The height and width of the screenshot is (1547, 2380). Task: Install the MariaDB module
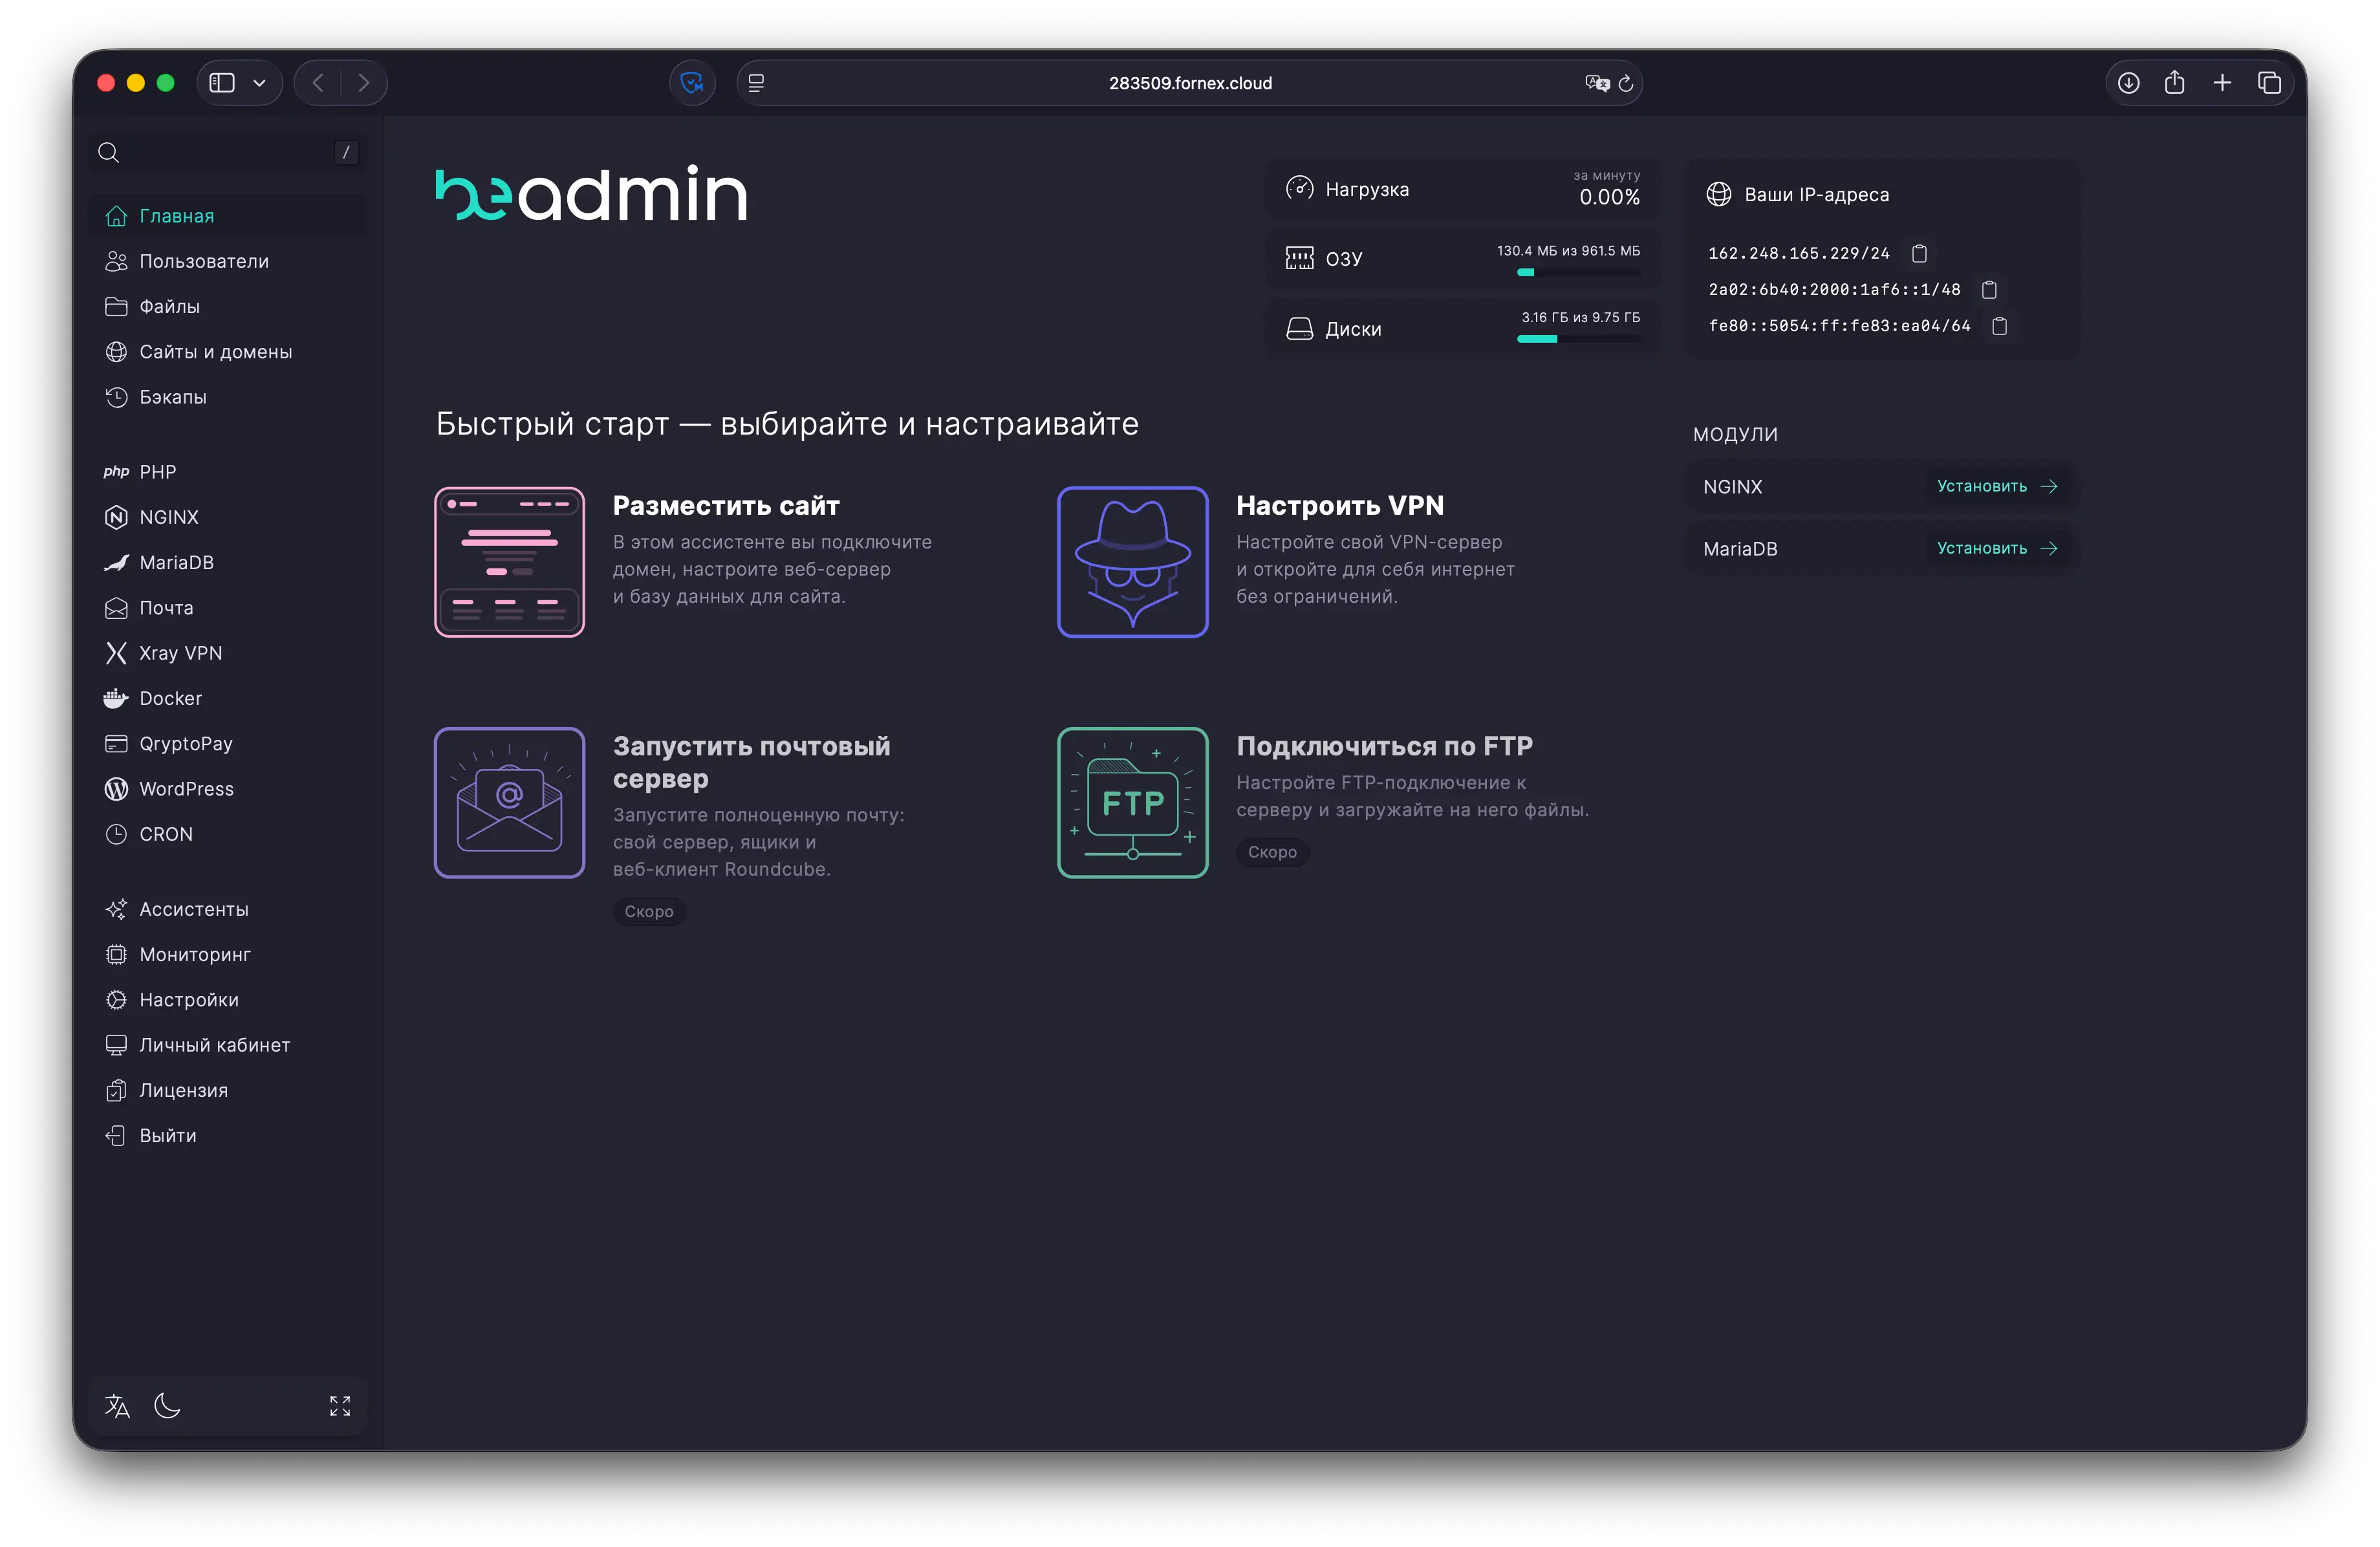click(1998, 548)
